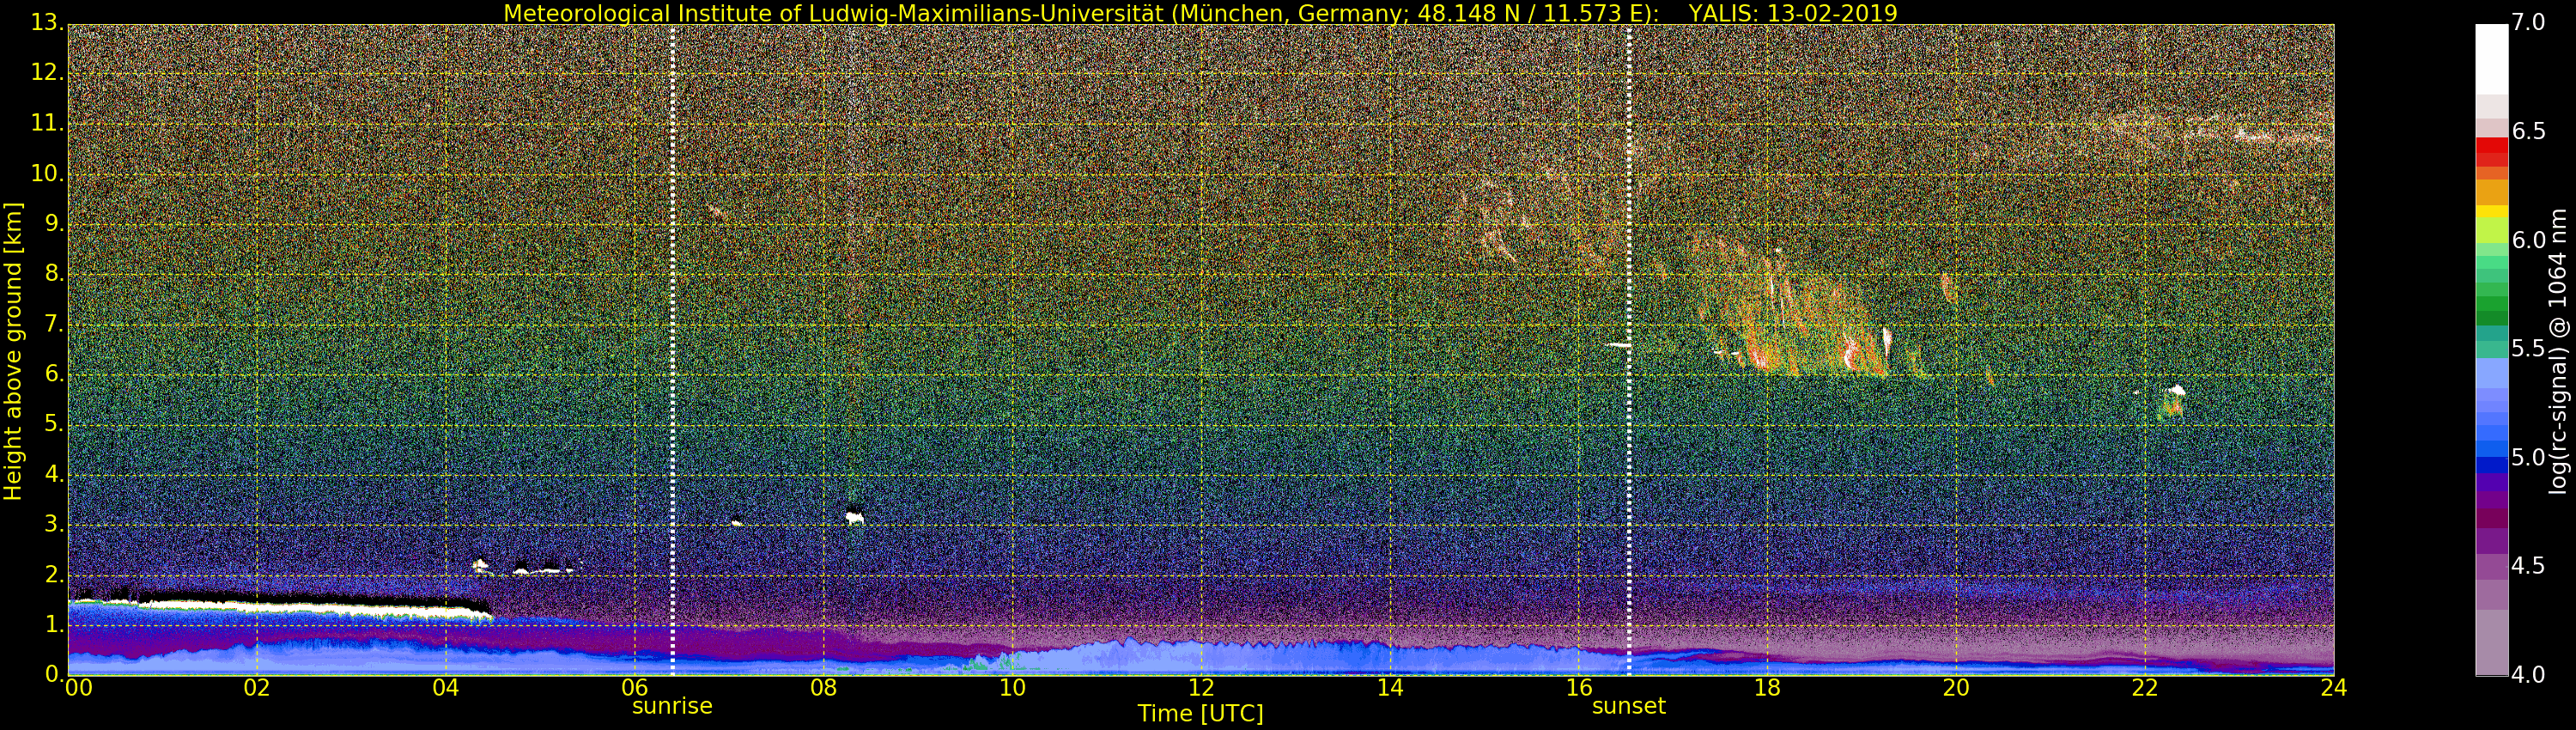Click the time tick label '18'

pos(1768,688)
